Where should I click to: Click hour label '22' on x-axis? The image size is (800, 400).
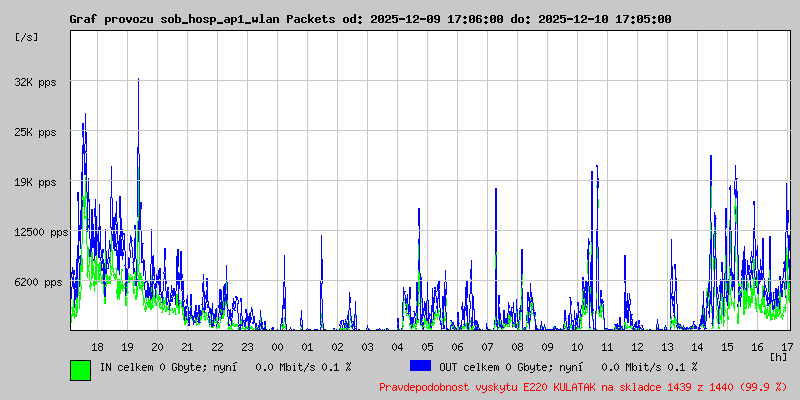point(217,347)
